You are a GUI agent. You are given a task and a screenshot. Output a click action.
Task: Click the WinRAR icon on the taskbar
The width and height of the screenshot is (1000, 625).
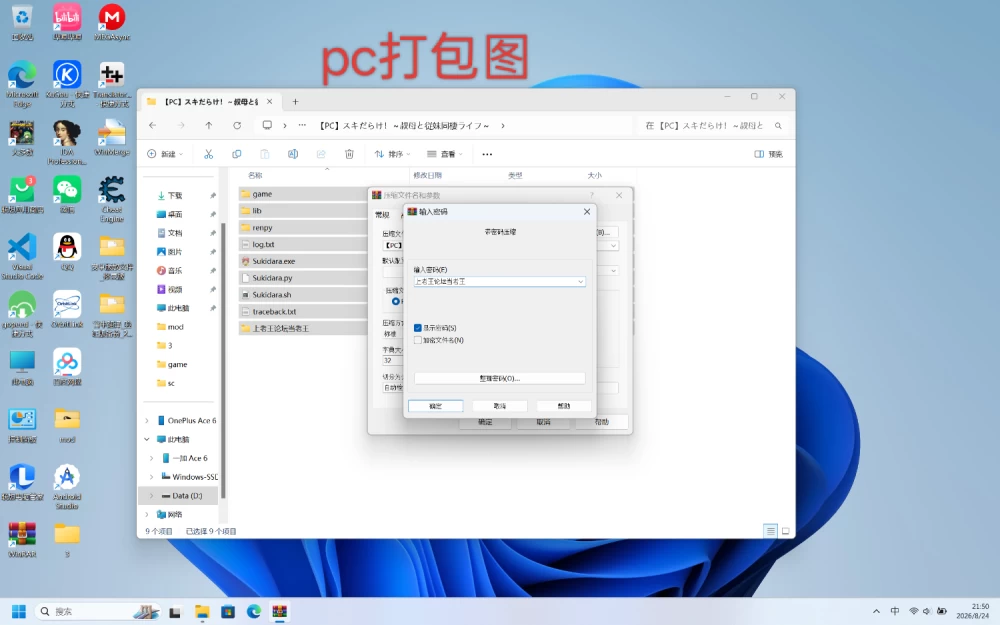tap(279, 612)
